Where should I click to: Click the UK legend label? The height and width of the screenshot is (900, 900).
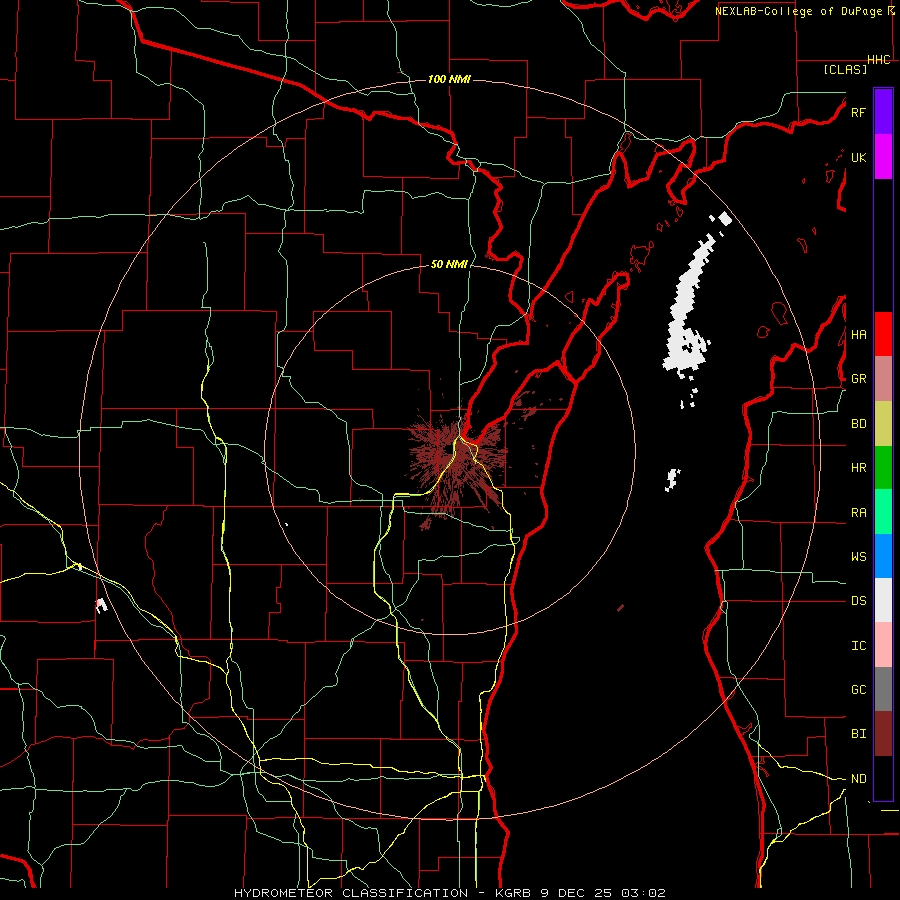(x=858, y=157)
